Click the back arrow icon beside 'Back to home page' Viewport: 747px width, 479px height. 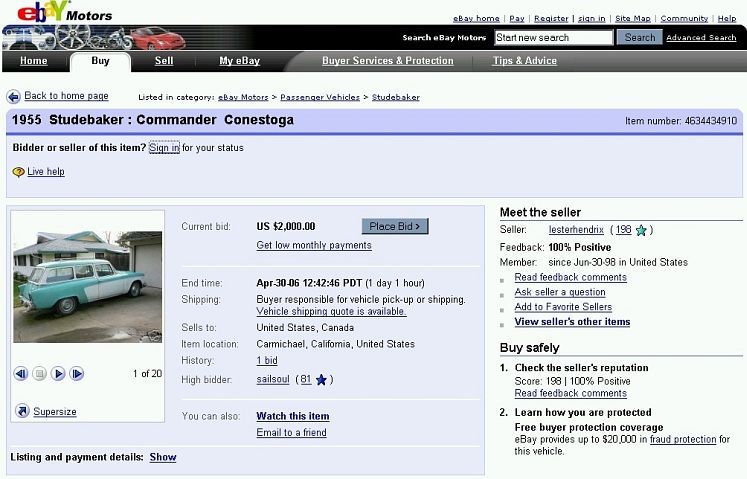click(x=13, y=97)
